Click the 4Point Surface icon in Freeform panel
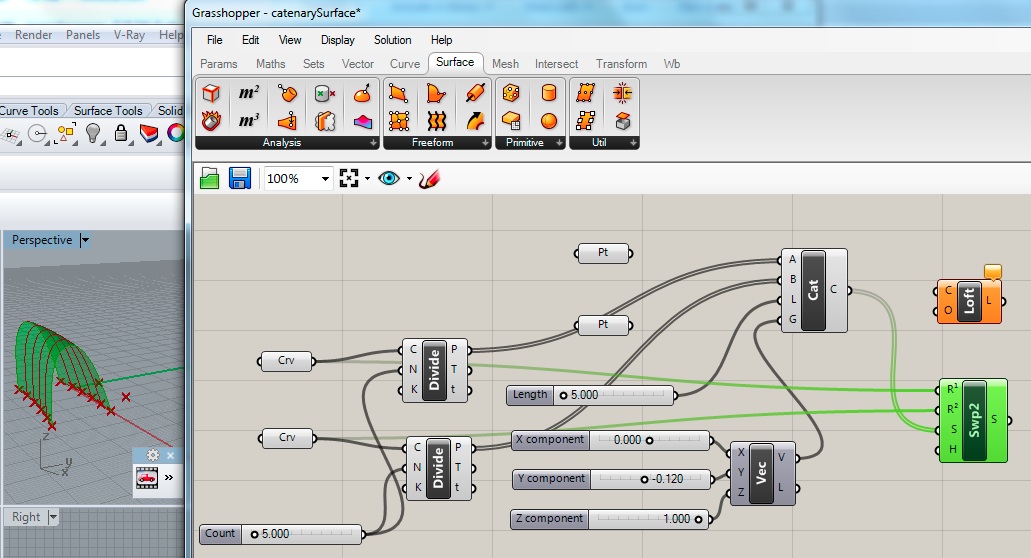Image resolution: width=1031 pixels, height=558 pixels. click(x=398, y=93)
